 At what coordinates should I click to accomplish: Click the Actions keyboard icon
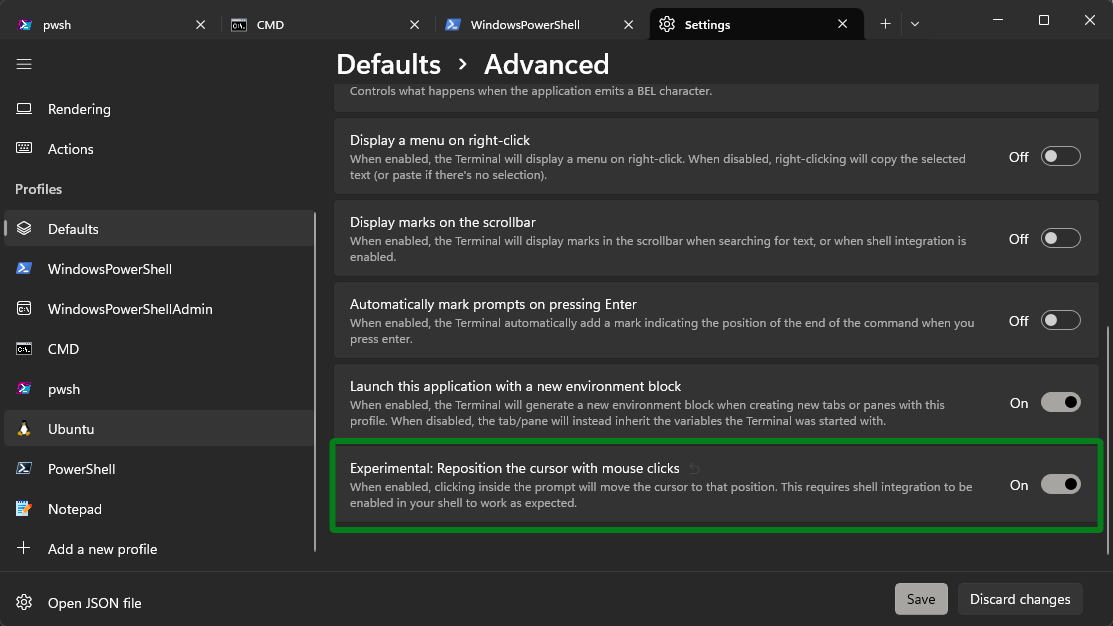pos(24,148)
